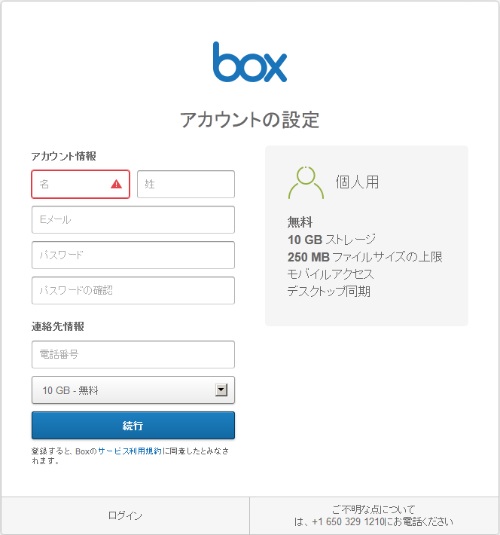Click the 無料 price text
500x535 pixels.
[x=300, y=222]
